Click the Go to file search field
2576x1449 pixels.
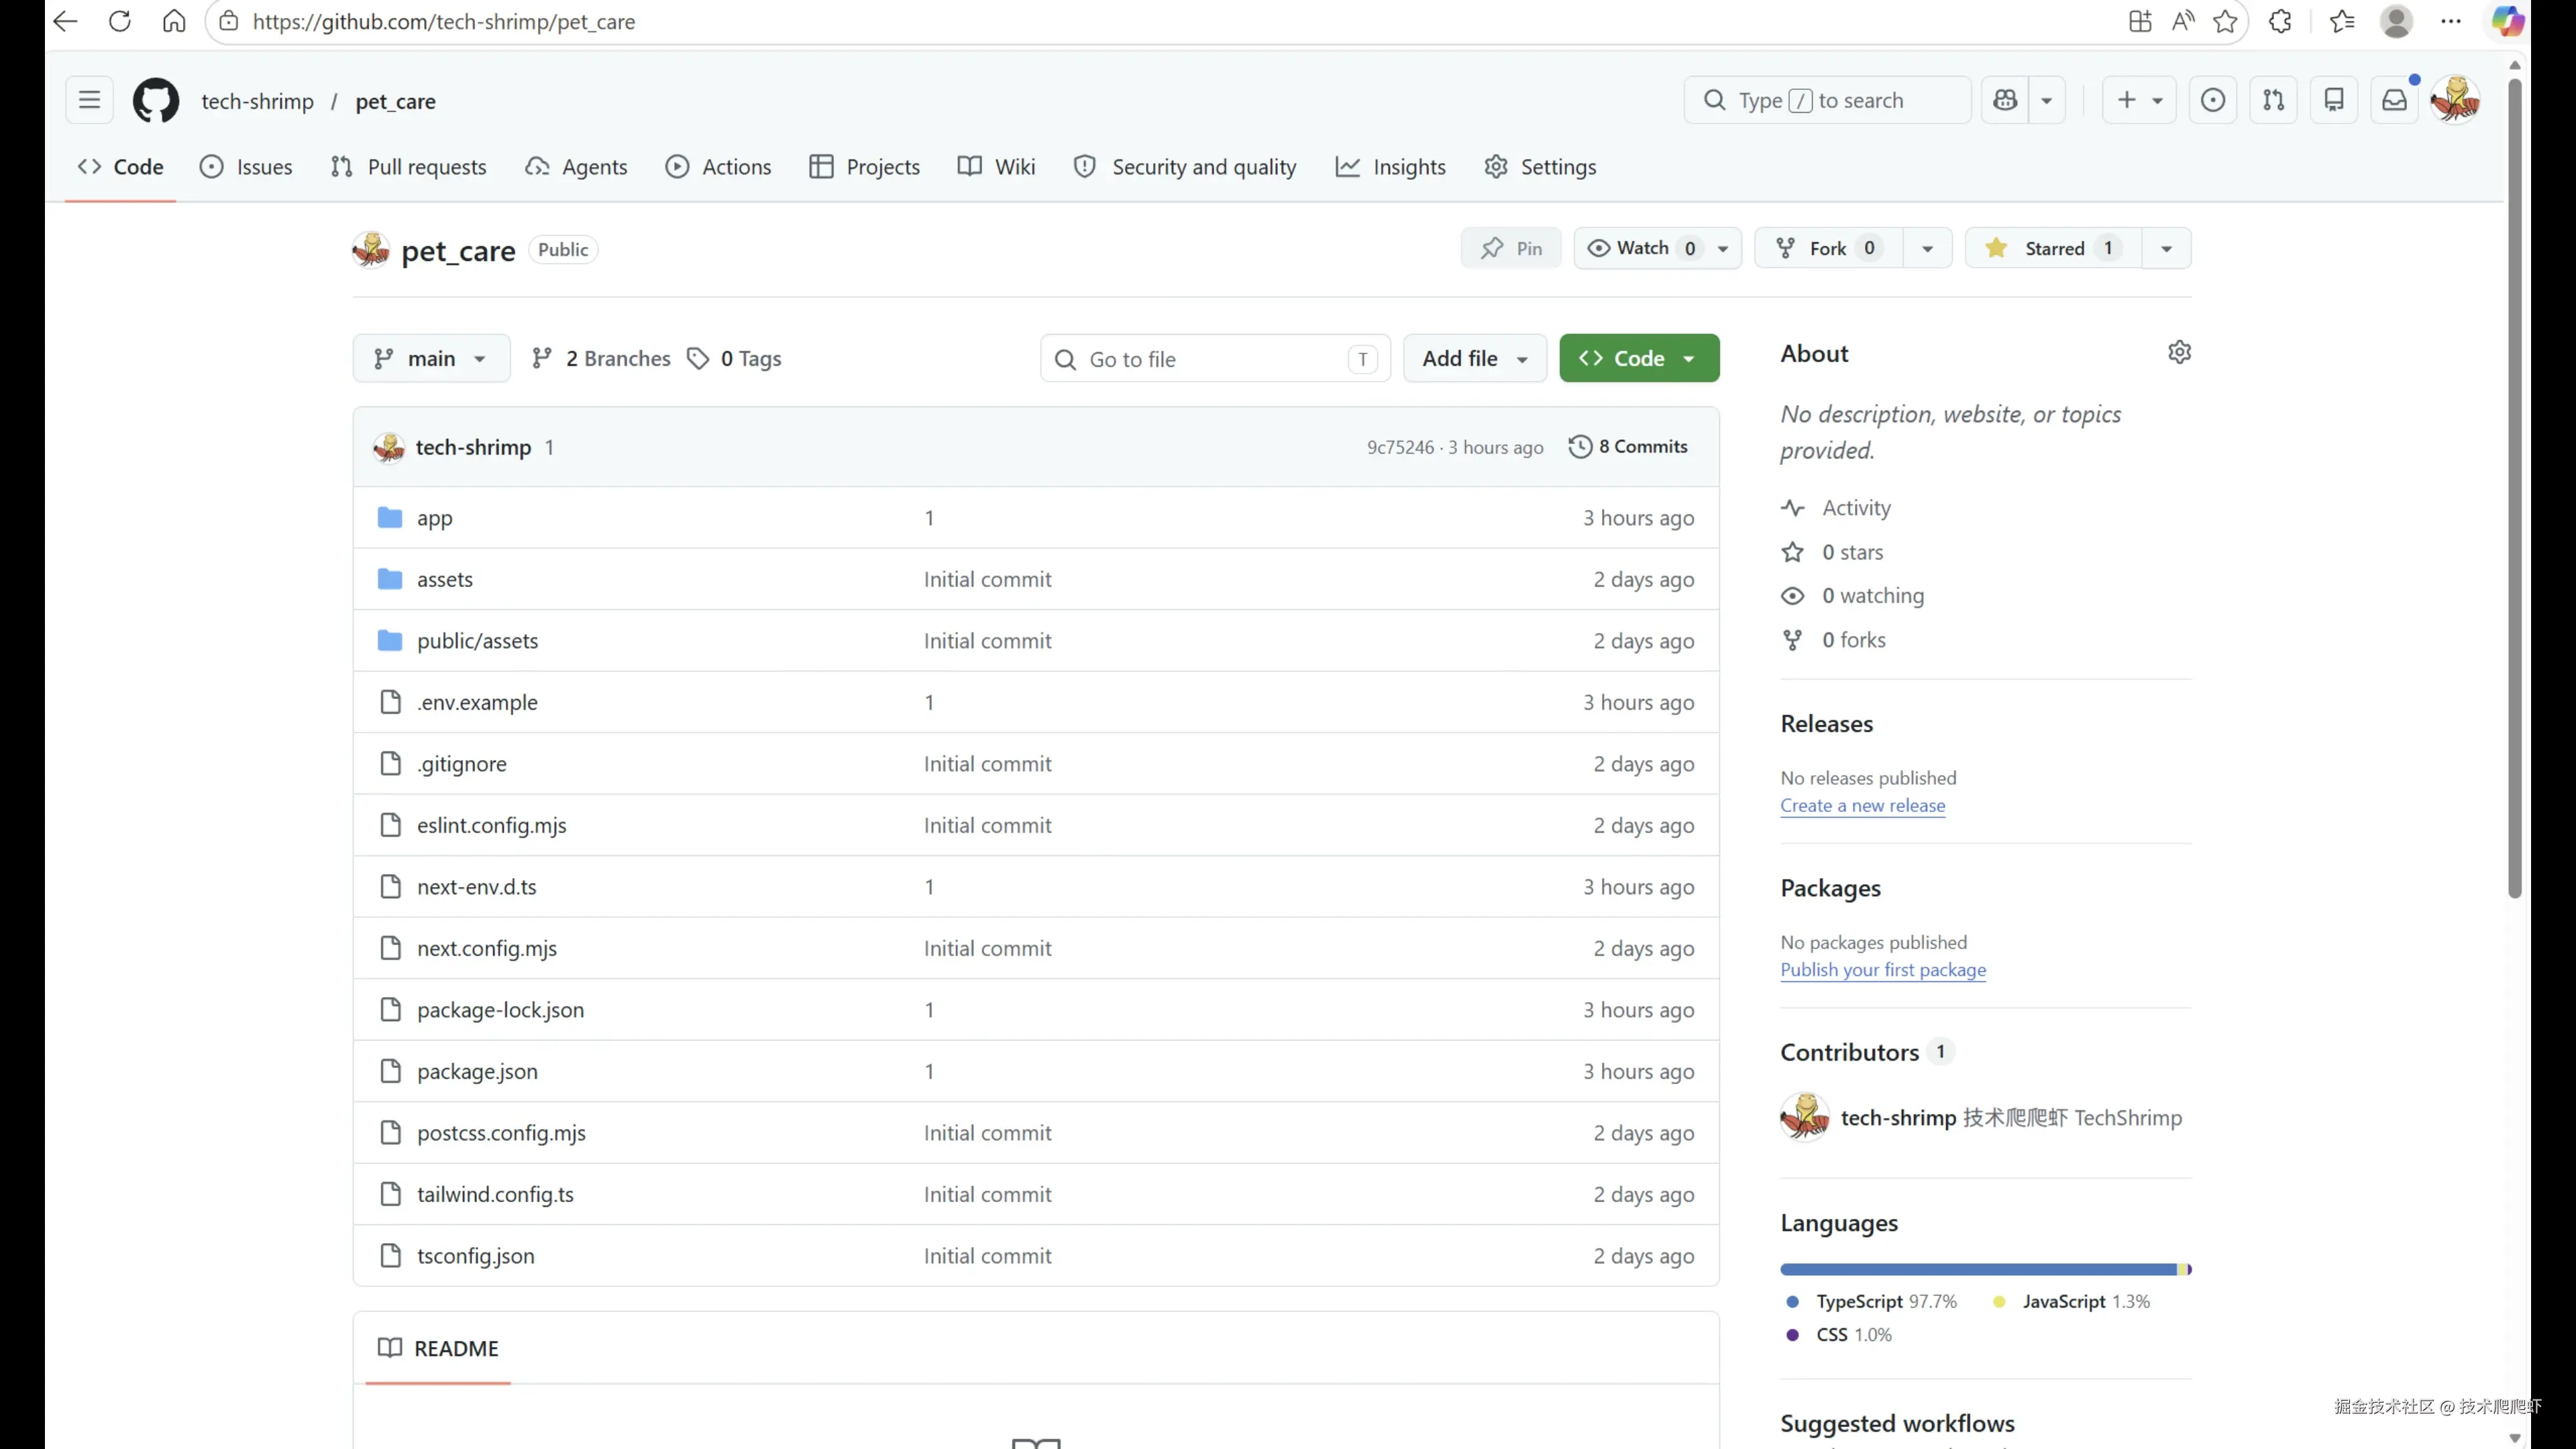pyautogui.click(x=1214, y=359)
